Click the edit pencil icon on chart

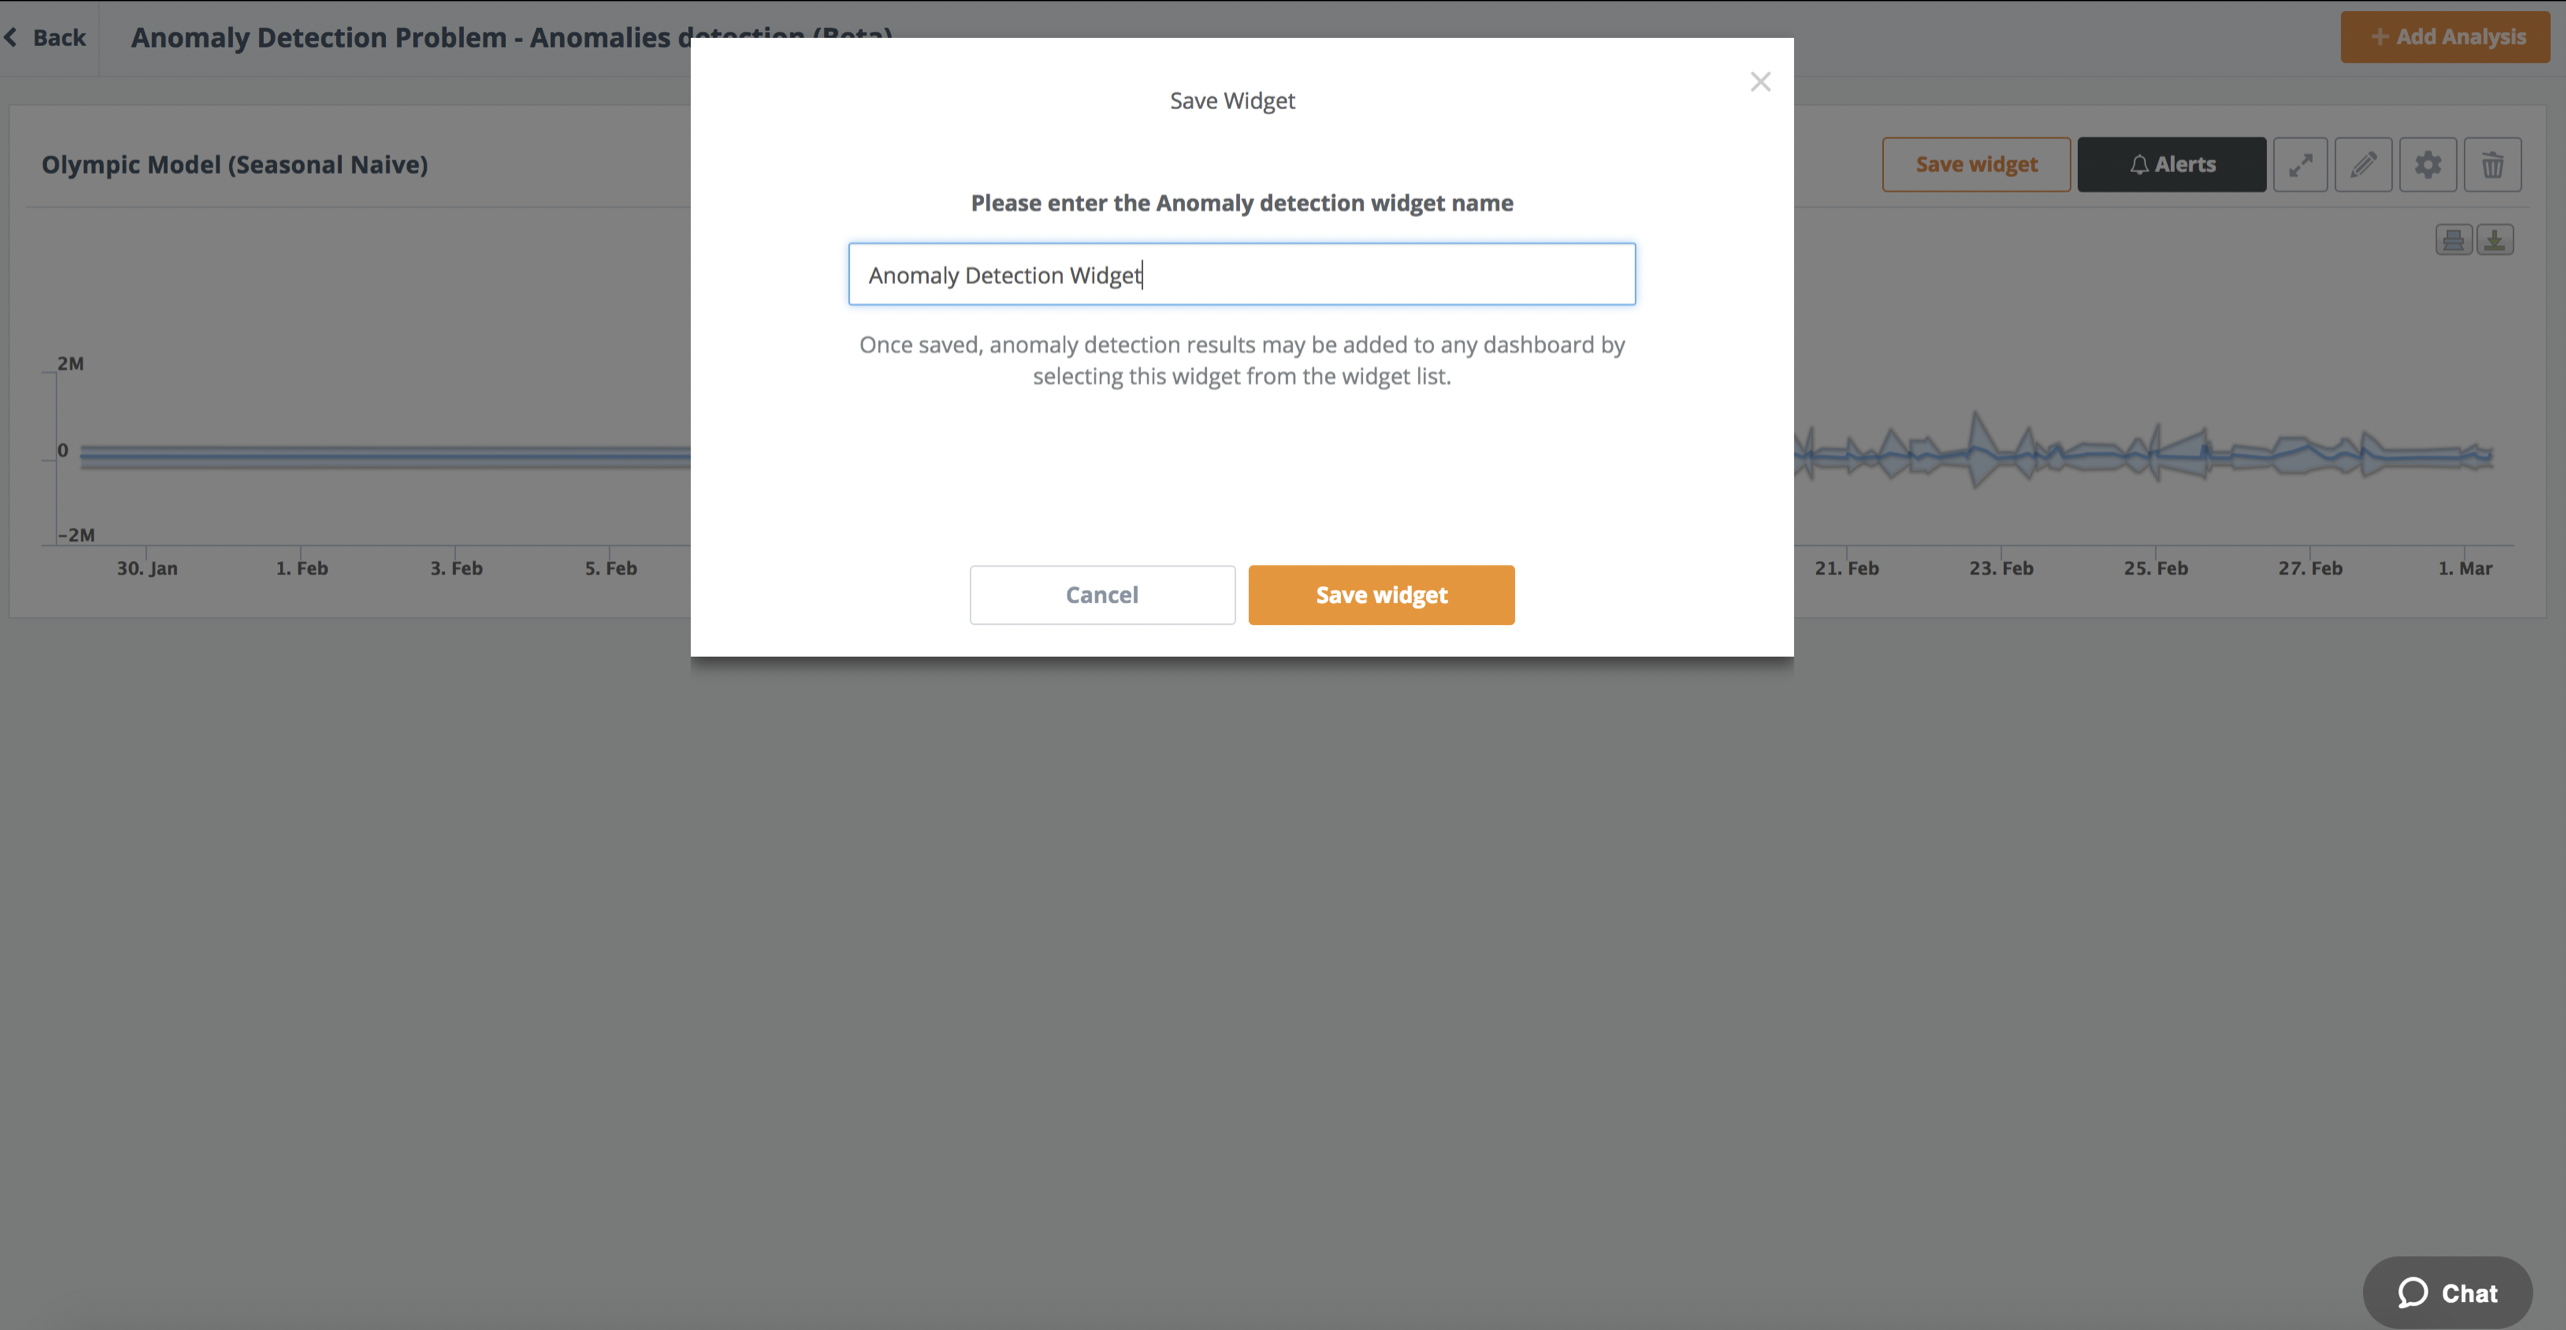pos(2362,163)
